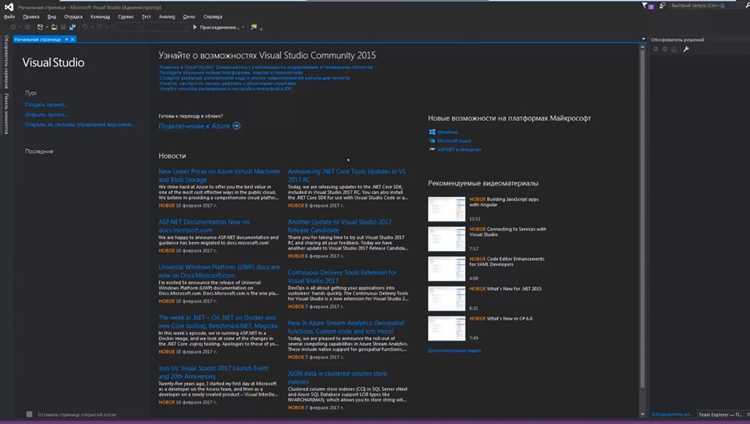The width and height of the screenshot is (750, 424).
Task: Expand the Присоединение dropdown arrow
Action: tap(243, 28)
